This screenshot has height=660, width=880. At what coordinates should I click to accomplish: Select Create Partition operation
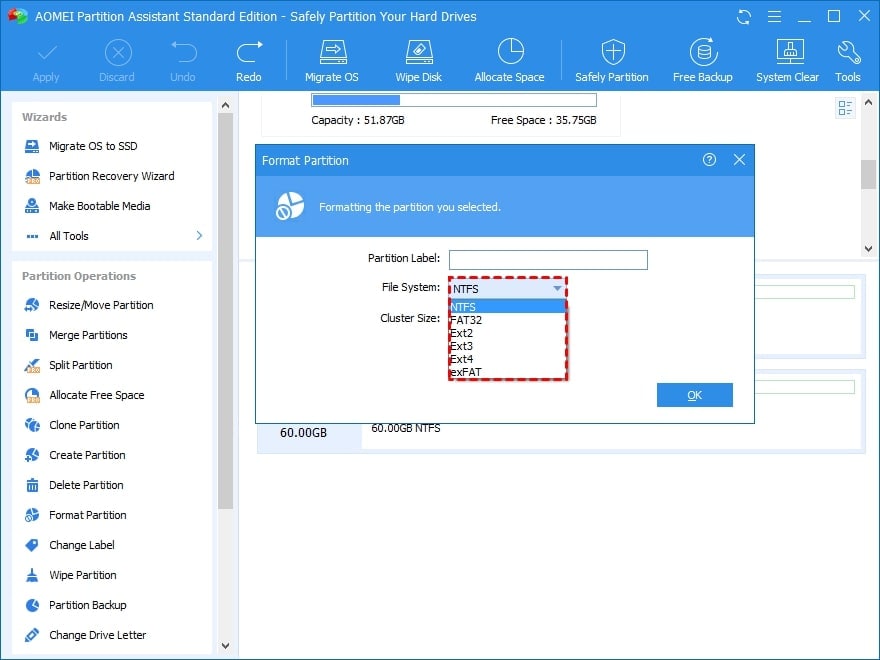pos(87,455)
